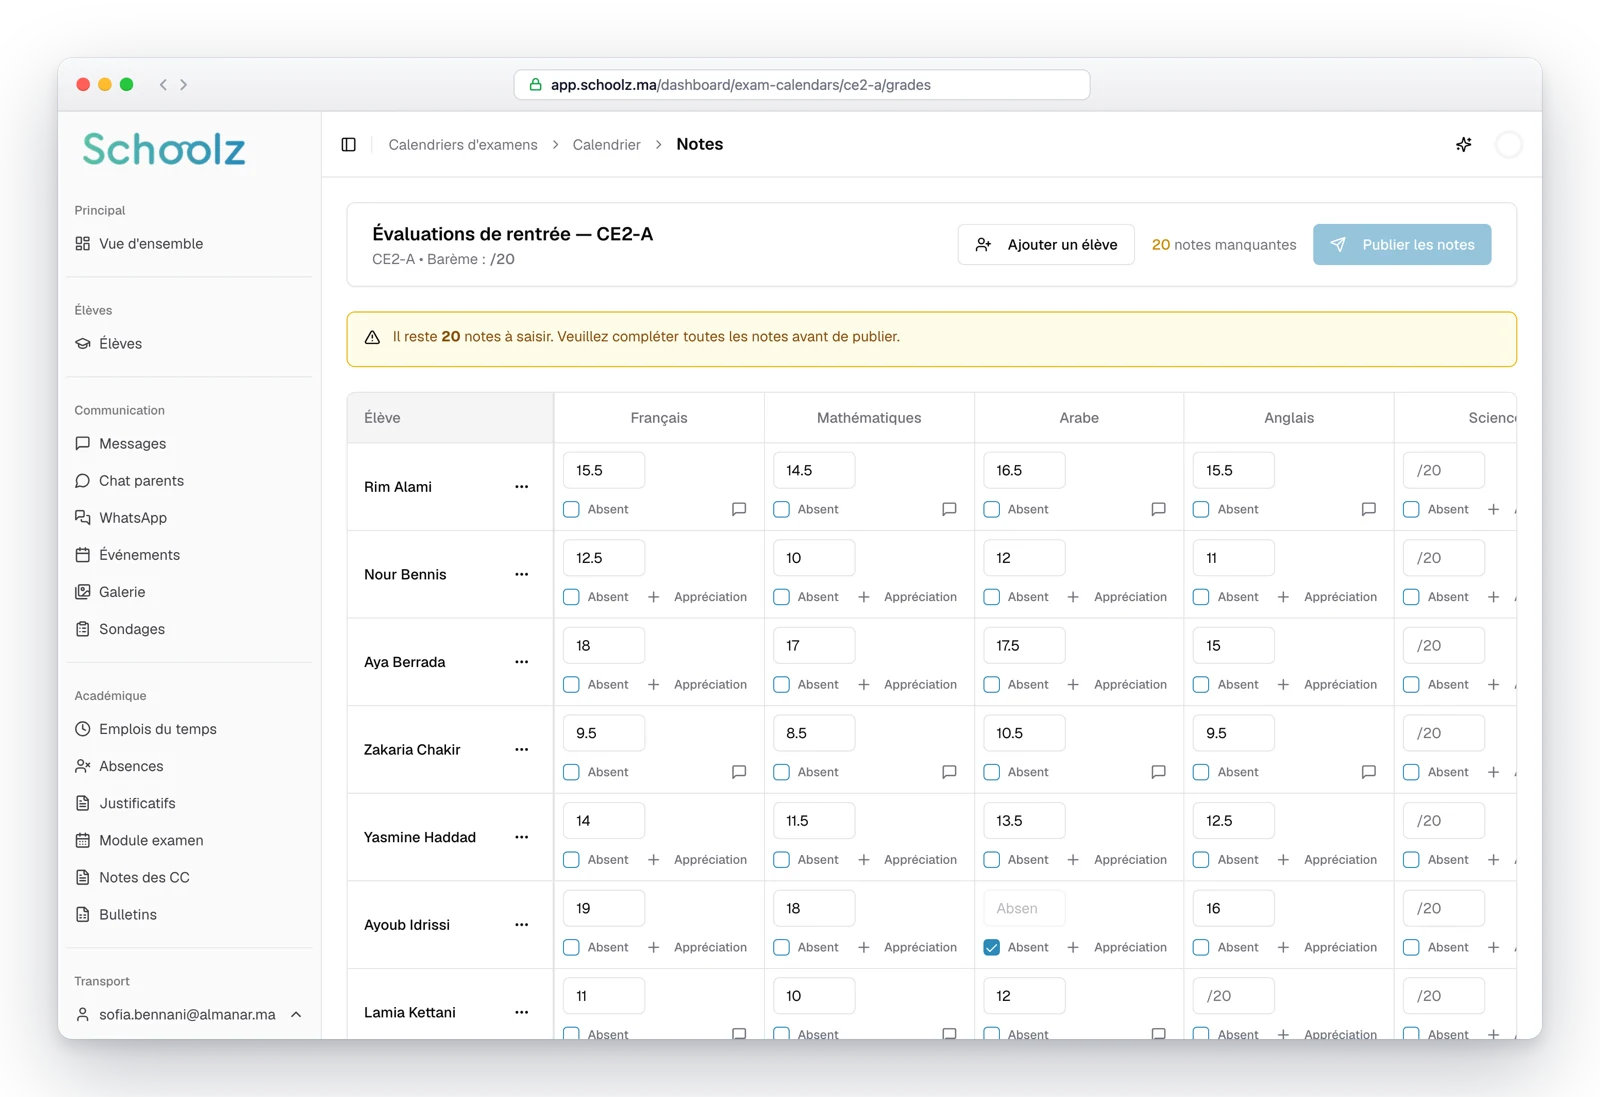The image size is (1600, 1097).
Task: Open comment for Zakaria Chakir's Anglais grade
Action: tap(1369, 772)
